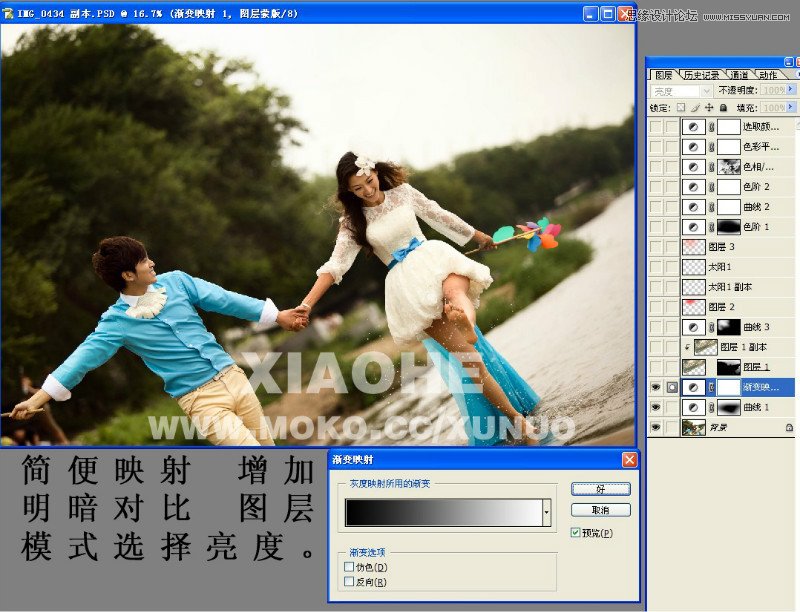Select layer named 太阳1 副本

[730, 287]
